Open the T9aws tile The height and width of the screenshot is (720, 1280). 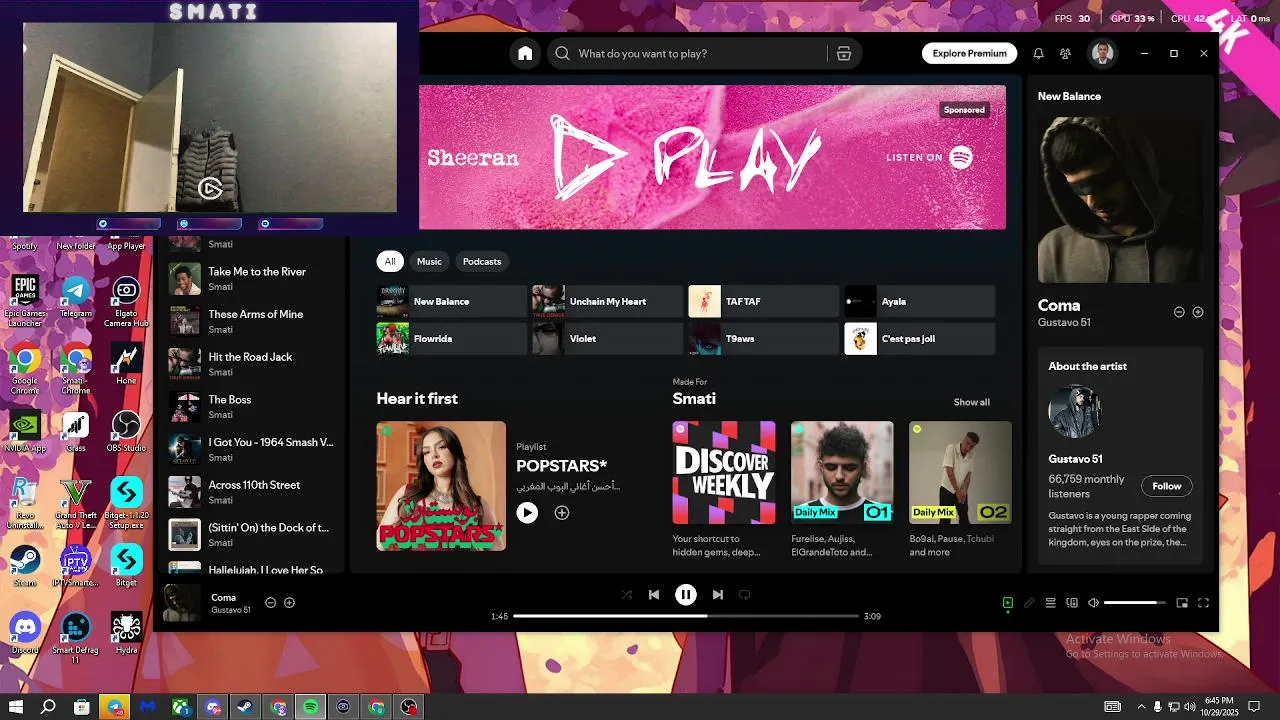coord(763,339)
